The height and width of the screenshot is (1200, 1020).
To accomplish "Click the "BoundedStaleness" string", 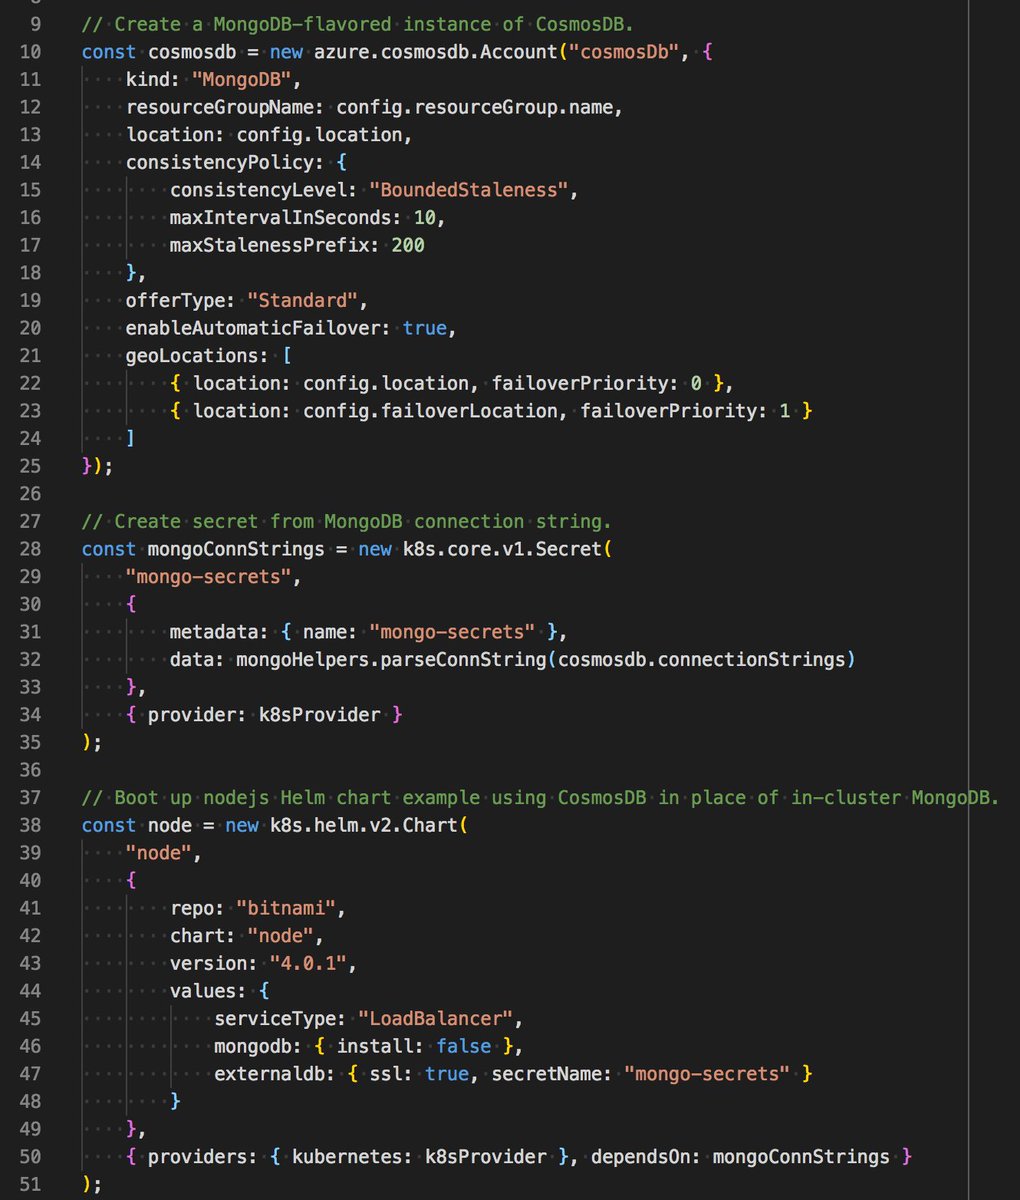I will click(469, 190).
